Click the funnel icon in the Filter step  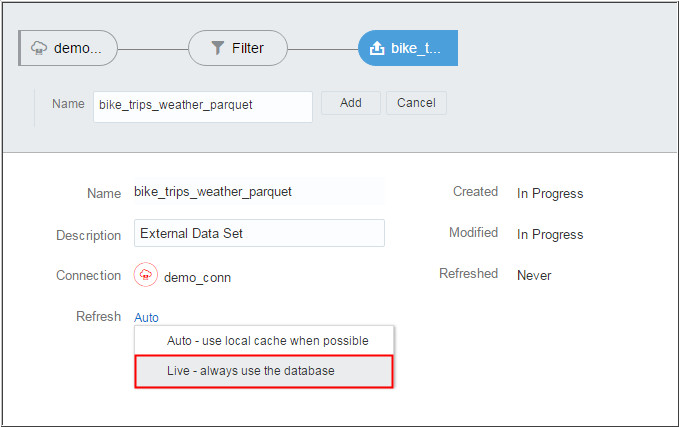tap(218, 48)
